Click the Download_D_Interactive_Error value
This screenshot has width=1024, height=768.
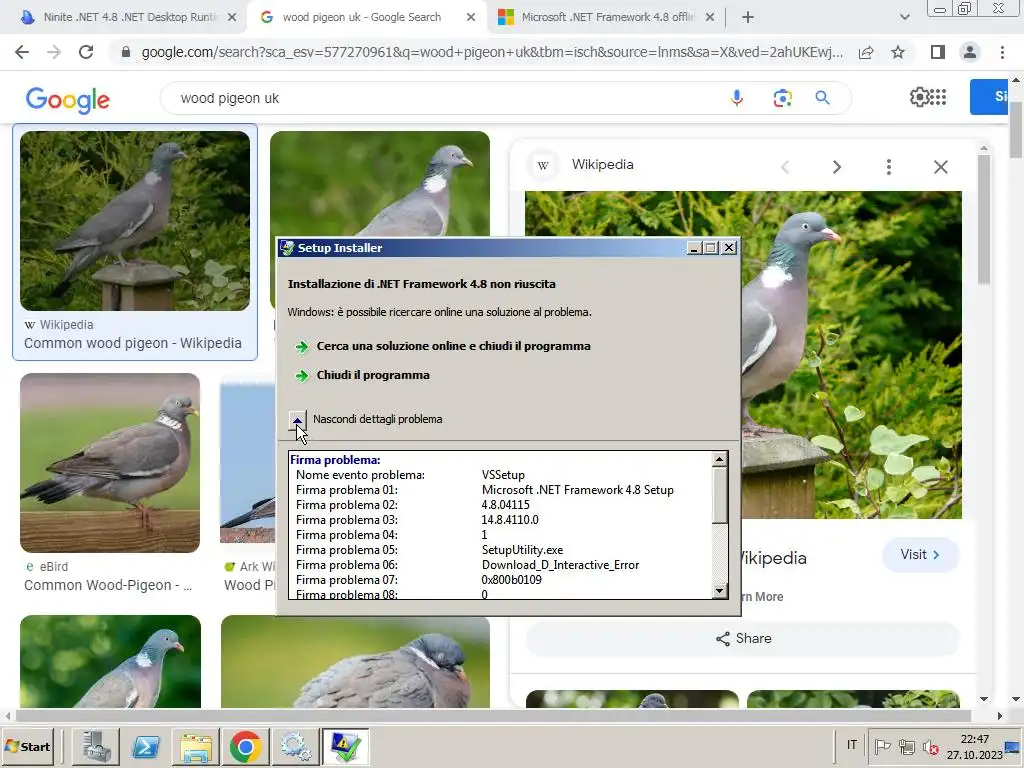[560, 566]
